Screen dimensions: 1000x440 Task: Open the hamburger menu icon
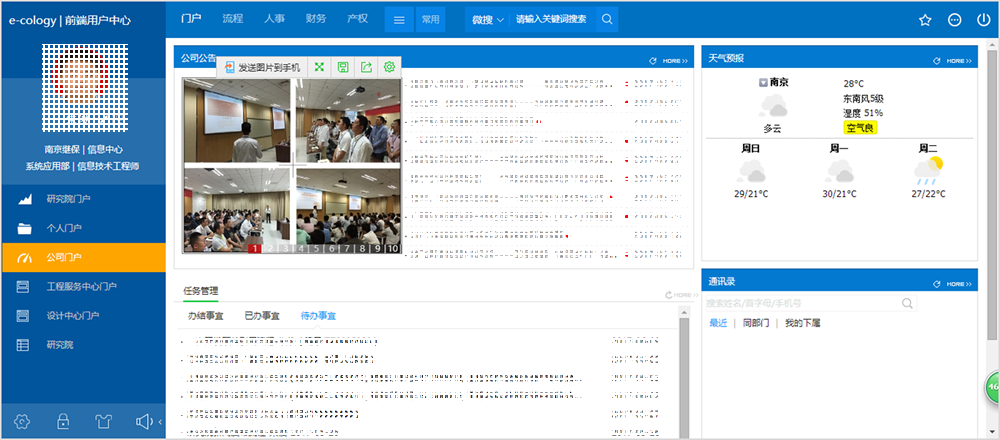(x=399, y=20)
